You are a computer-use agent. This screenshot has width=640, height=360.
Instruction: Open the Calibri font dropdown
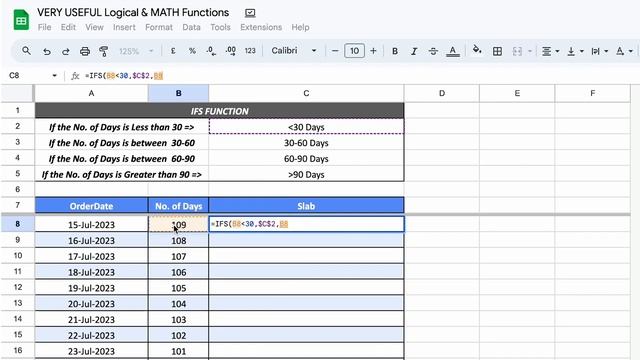[294, 51]
